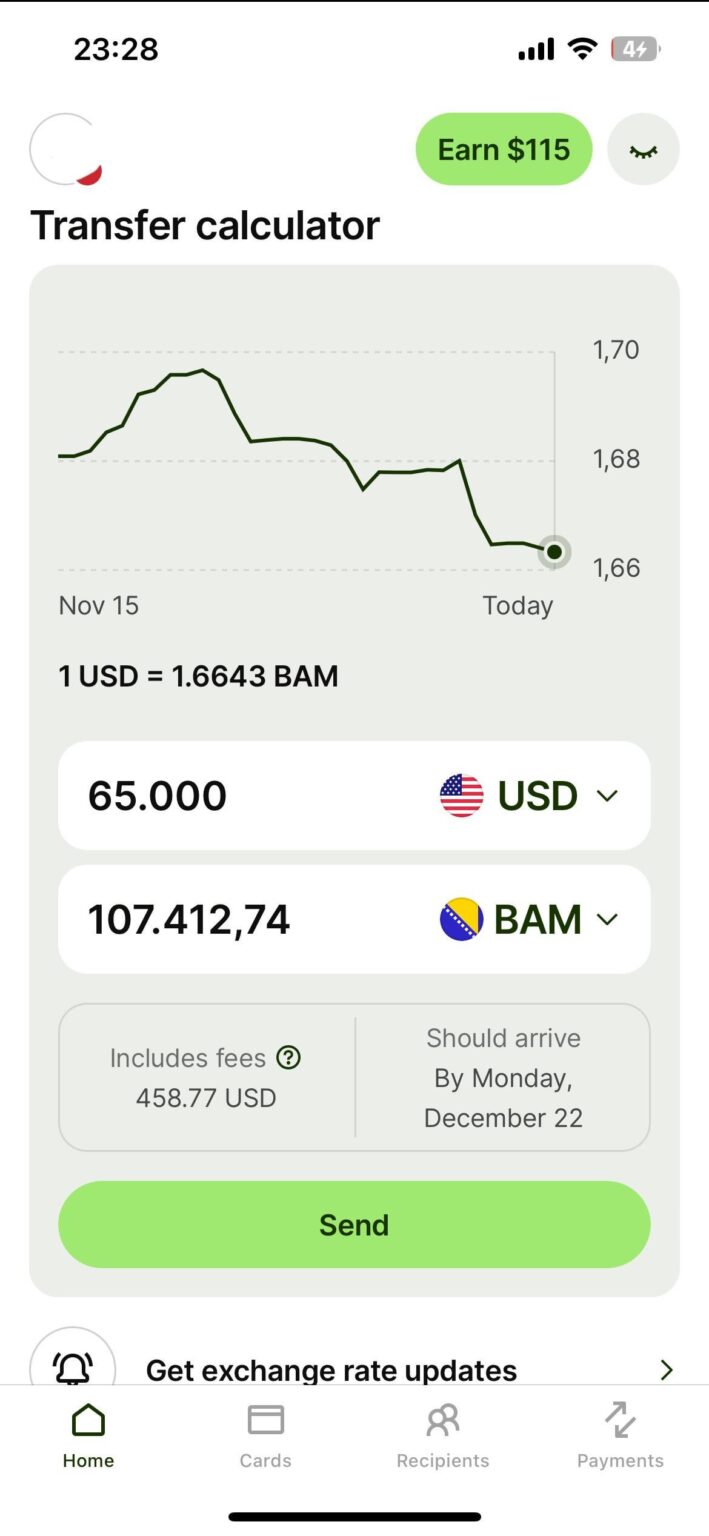Tap the fees help question mark icon
The width and height of the screenshot is (709, 1536).
pos(288,1058)
